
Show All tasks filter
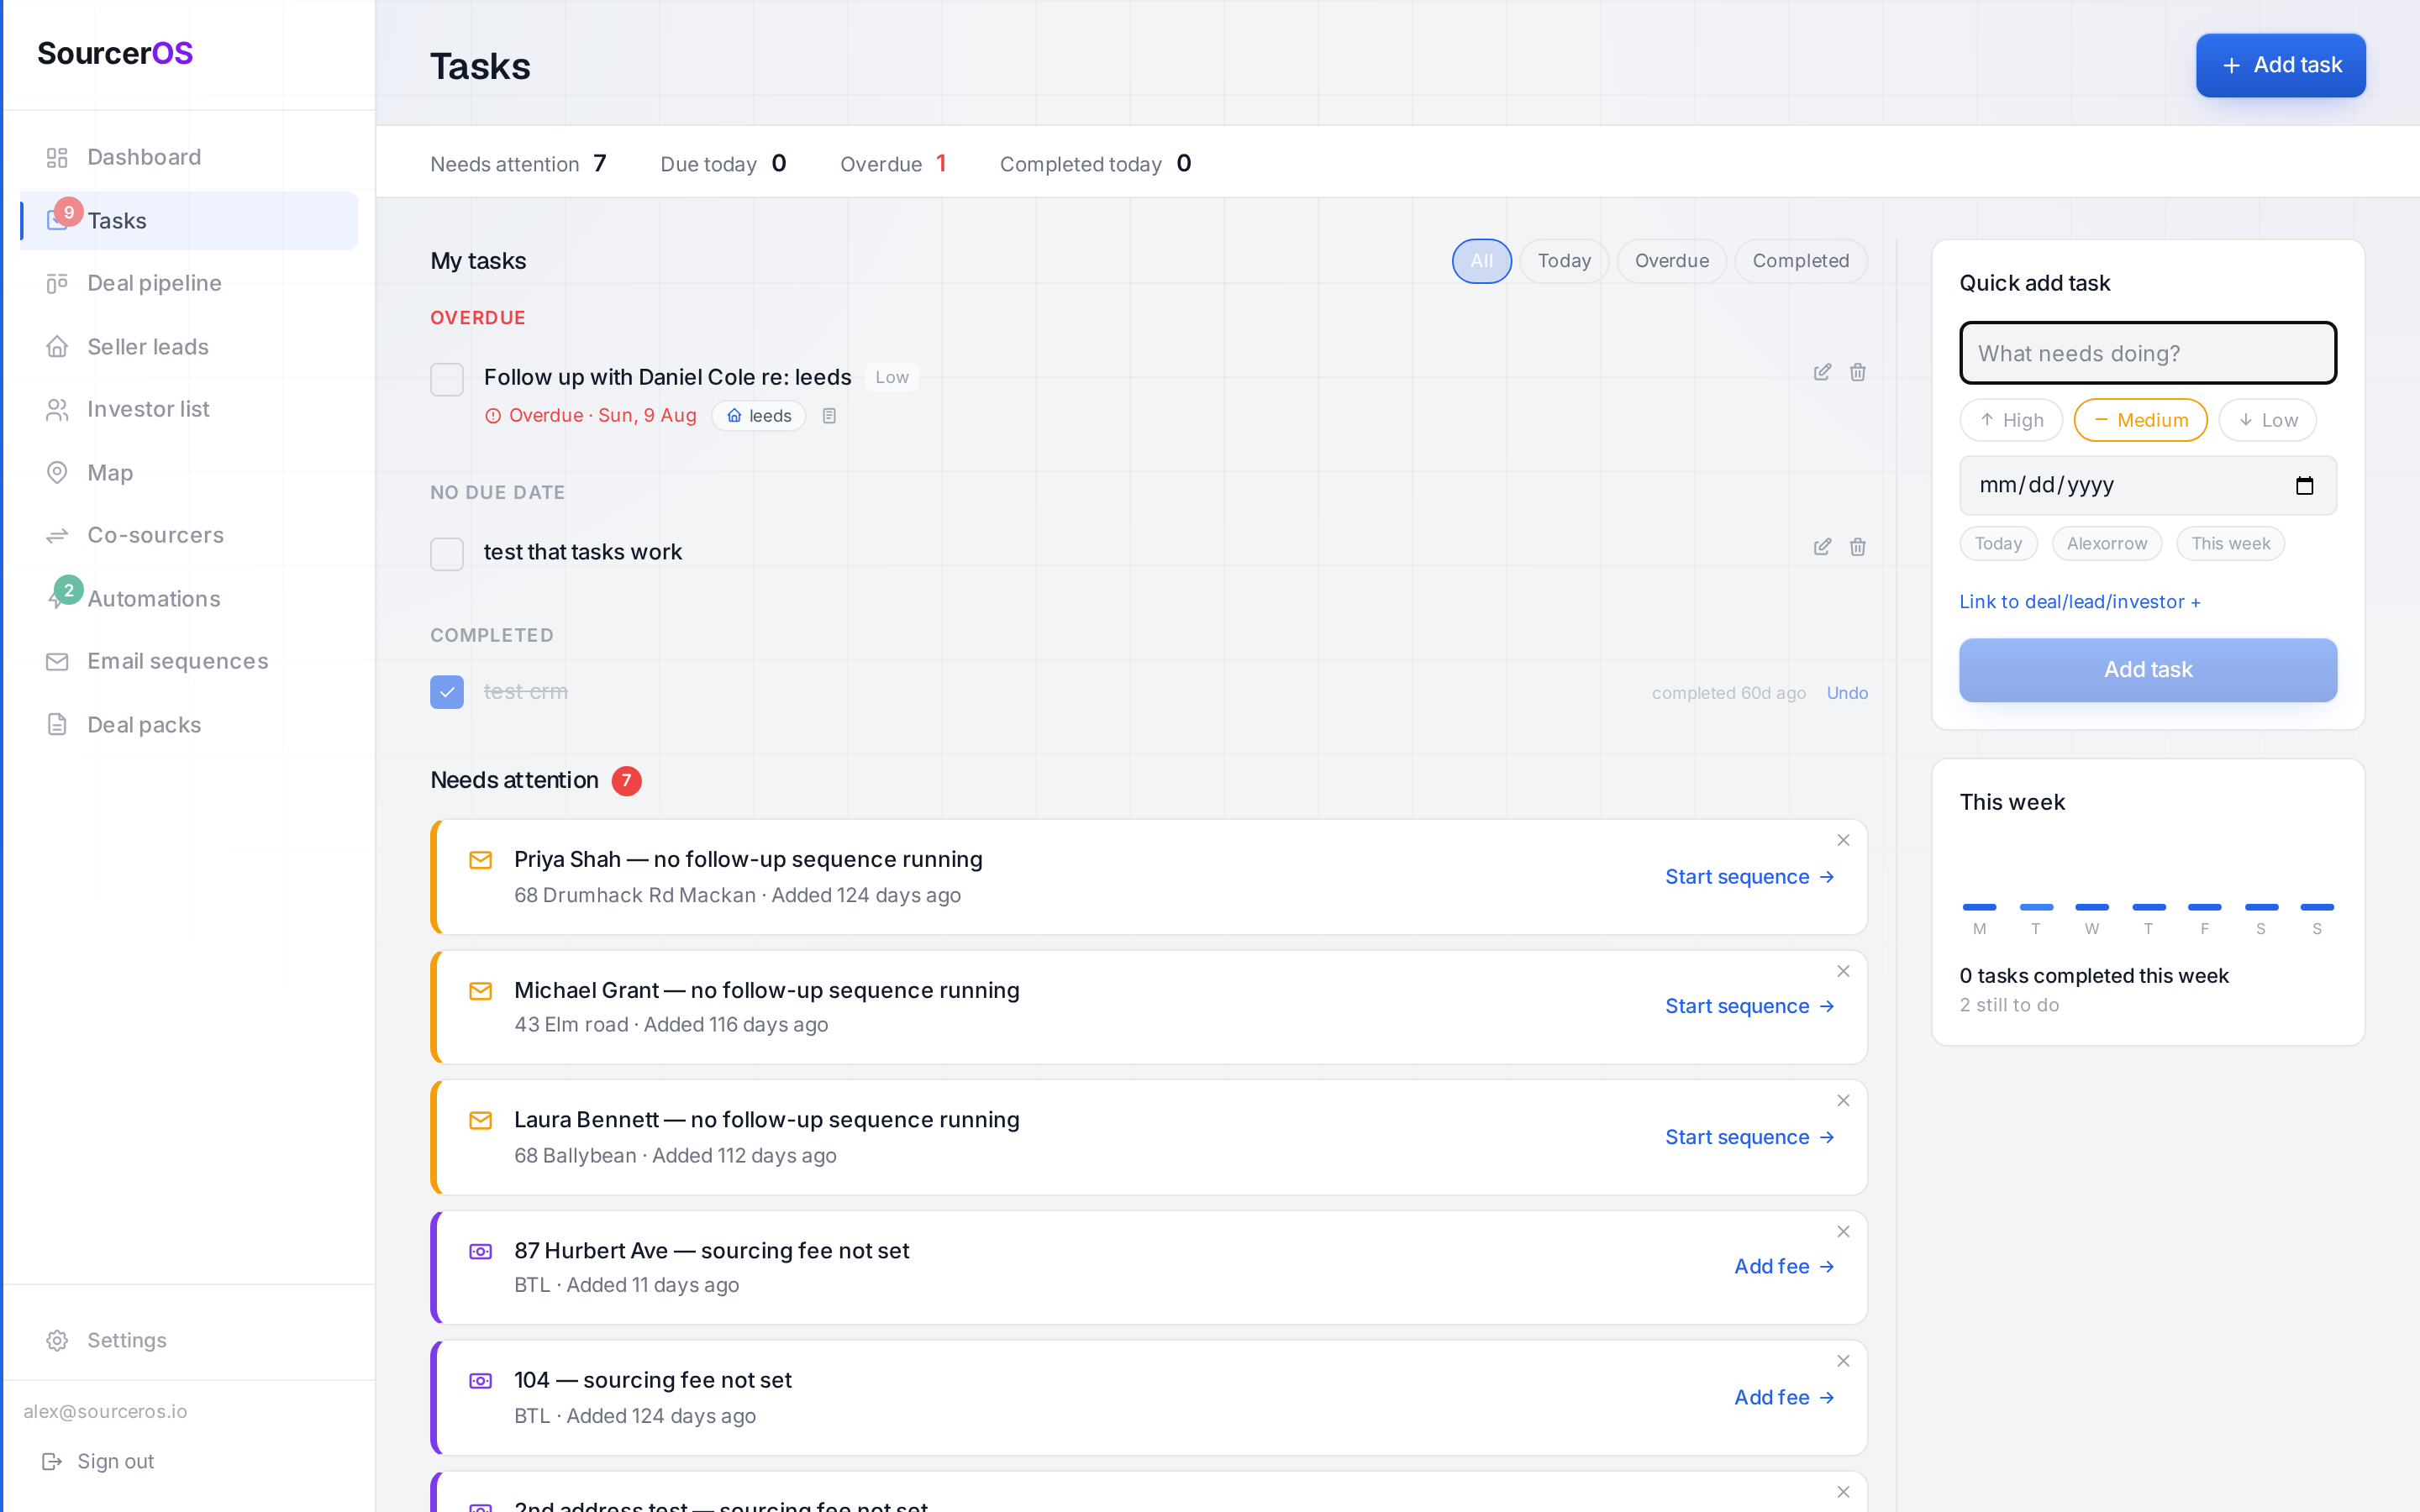(x=1481, y=261)
